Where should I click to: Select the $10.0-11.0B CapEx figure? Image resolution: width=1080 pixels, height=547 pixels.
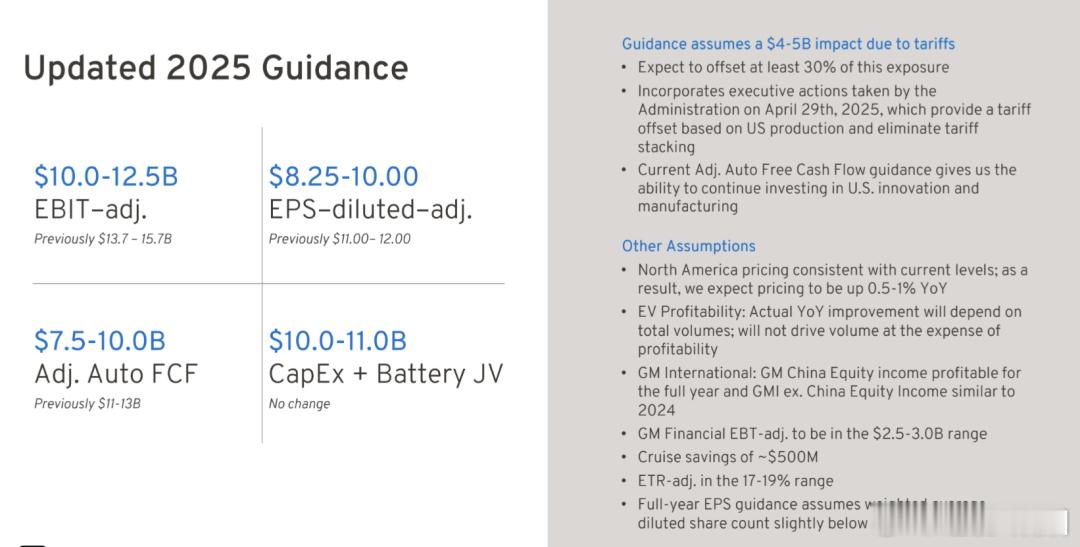point(338,341)
